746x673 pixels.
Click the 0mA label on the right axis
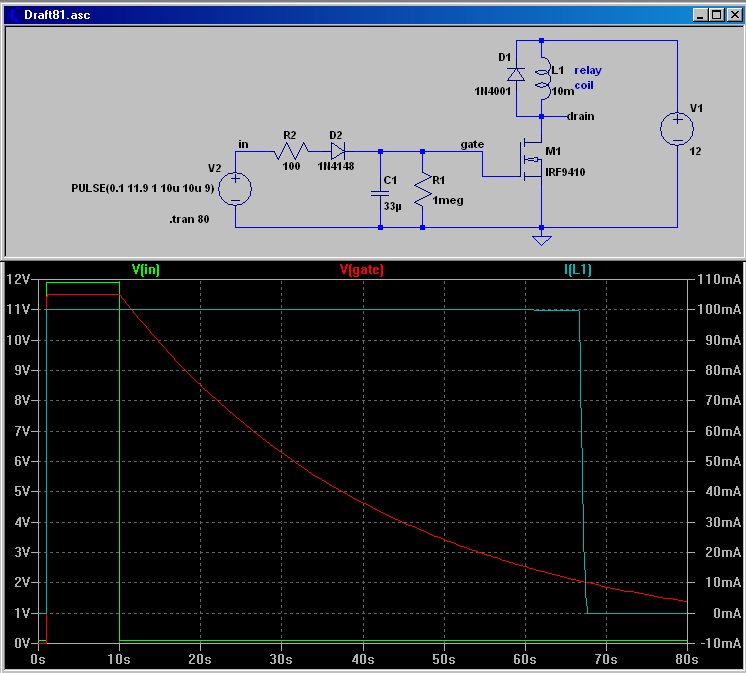click(x=727, y=613)
